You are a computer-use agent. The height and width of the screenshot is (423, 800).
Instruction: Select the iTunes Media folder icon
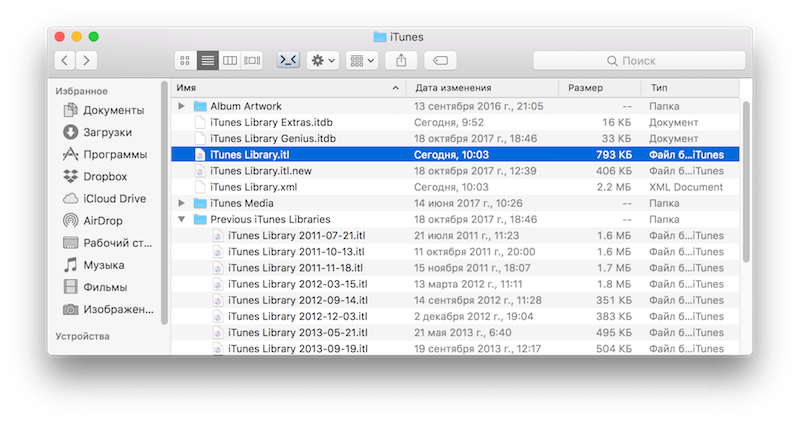pos(200,203)
